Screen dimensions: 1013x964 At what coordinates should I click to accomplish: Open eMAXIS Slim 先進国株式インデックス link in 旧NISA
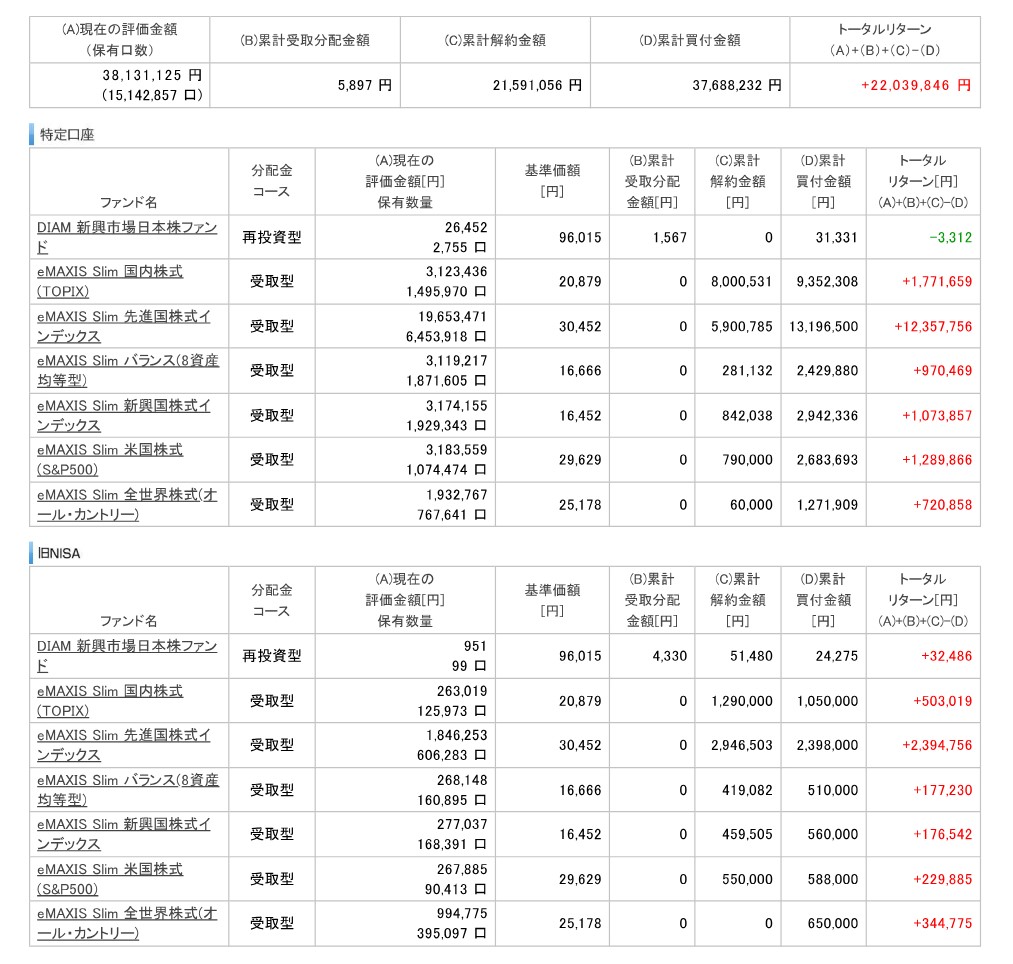(123, 745)
